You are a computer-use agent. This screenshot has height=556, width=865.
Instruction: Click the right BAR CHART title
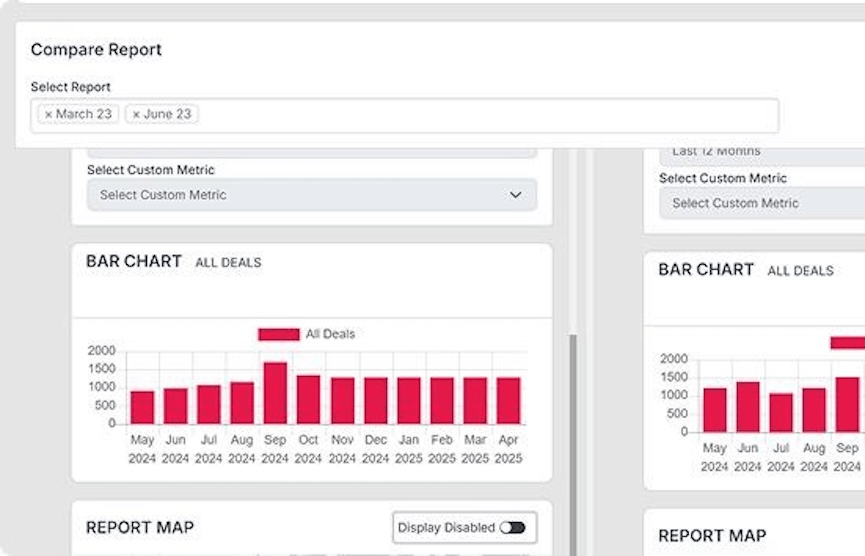[x=706, y=269]
